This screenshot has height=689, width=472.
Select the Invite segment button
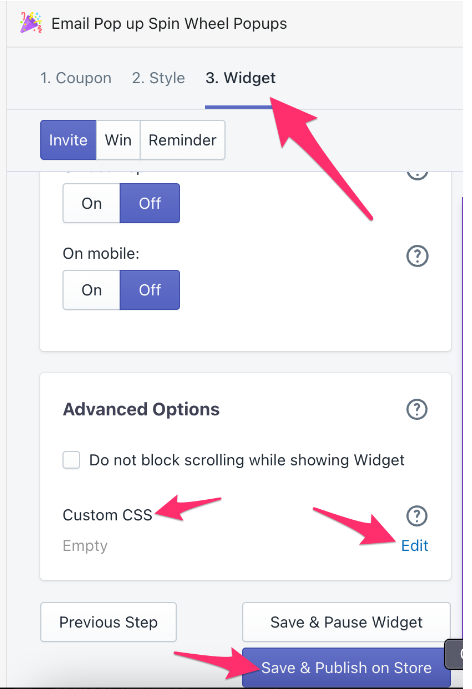pyautogui.click(x=68, y=140)
